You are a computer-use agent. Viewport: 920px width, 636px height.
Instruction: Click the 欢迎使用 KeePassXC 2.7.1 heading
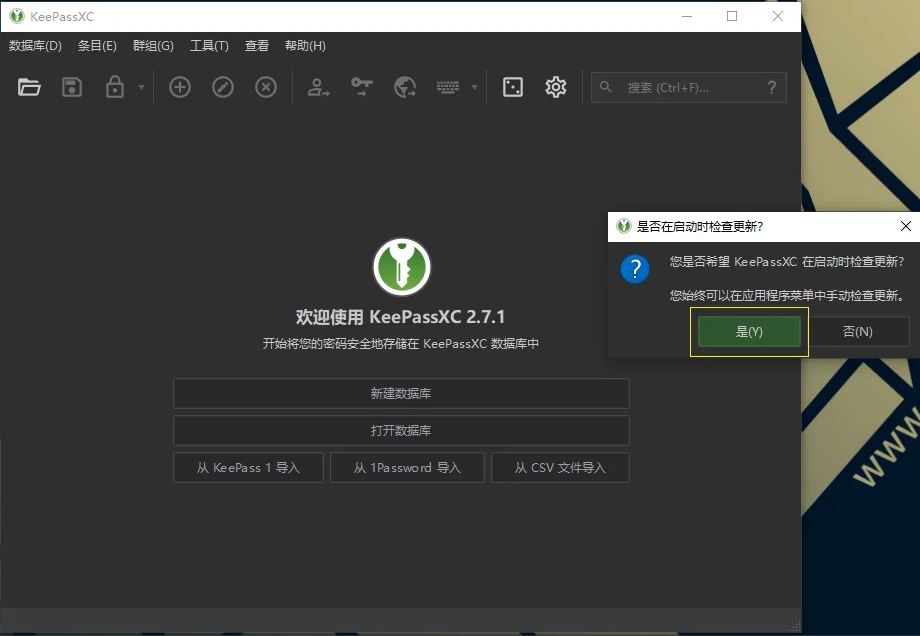pos(401,317)
